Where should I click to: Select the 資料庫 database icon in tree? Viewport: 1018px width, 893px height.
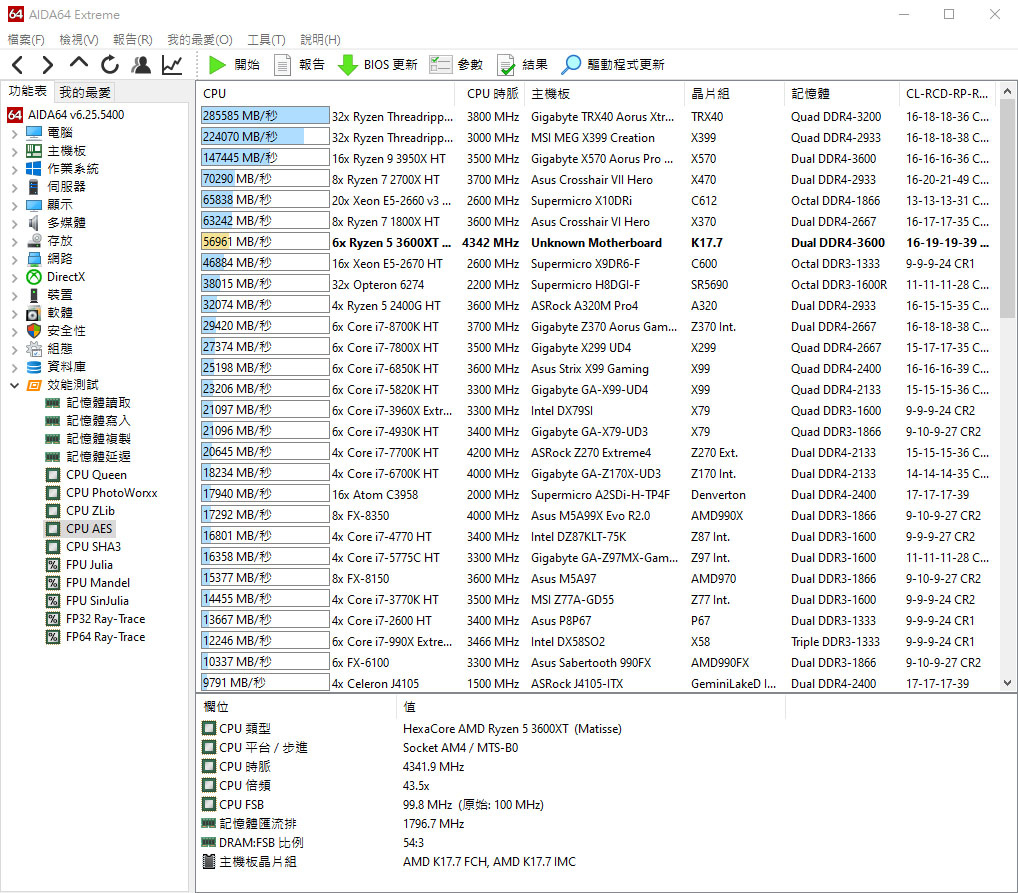(x=34, y=367)
